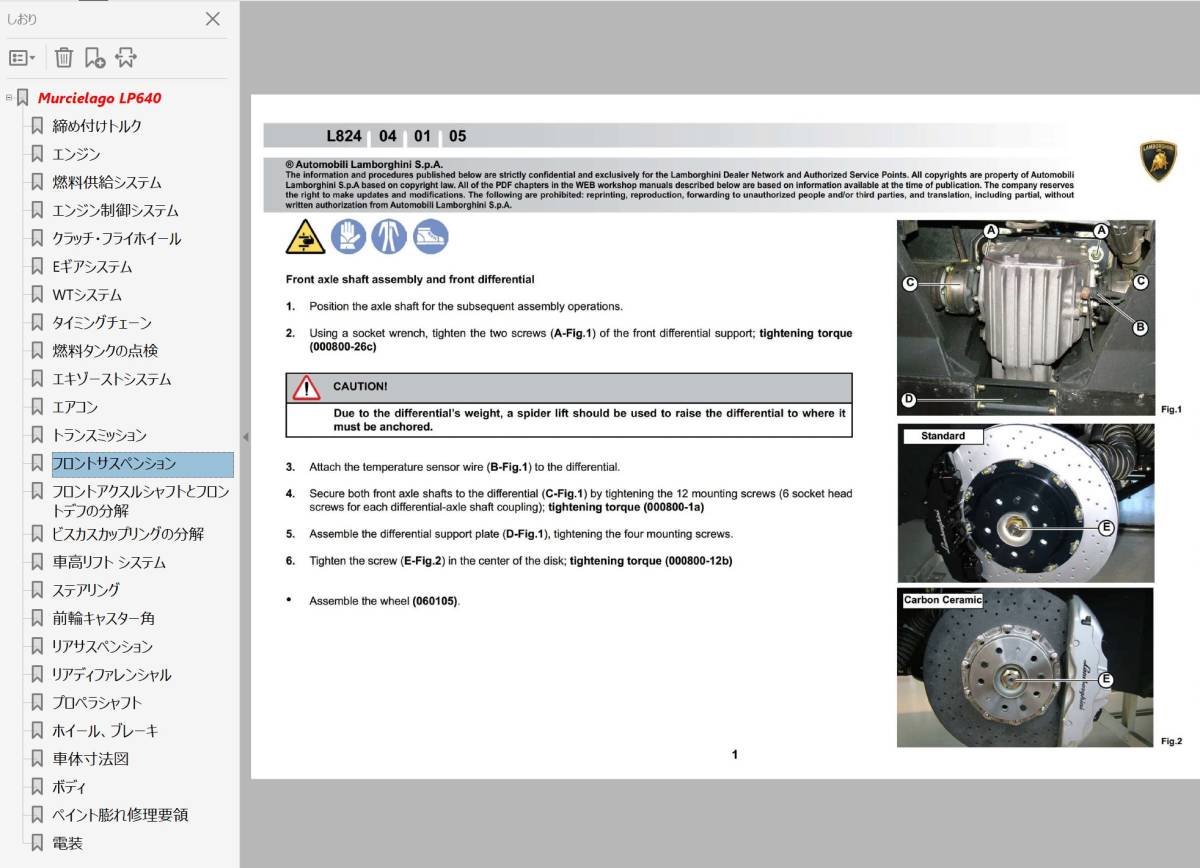This screenshot has height=868, width=1200.
Task: Click the wheel reference (060105)
Action: tap(435, 601)
